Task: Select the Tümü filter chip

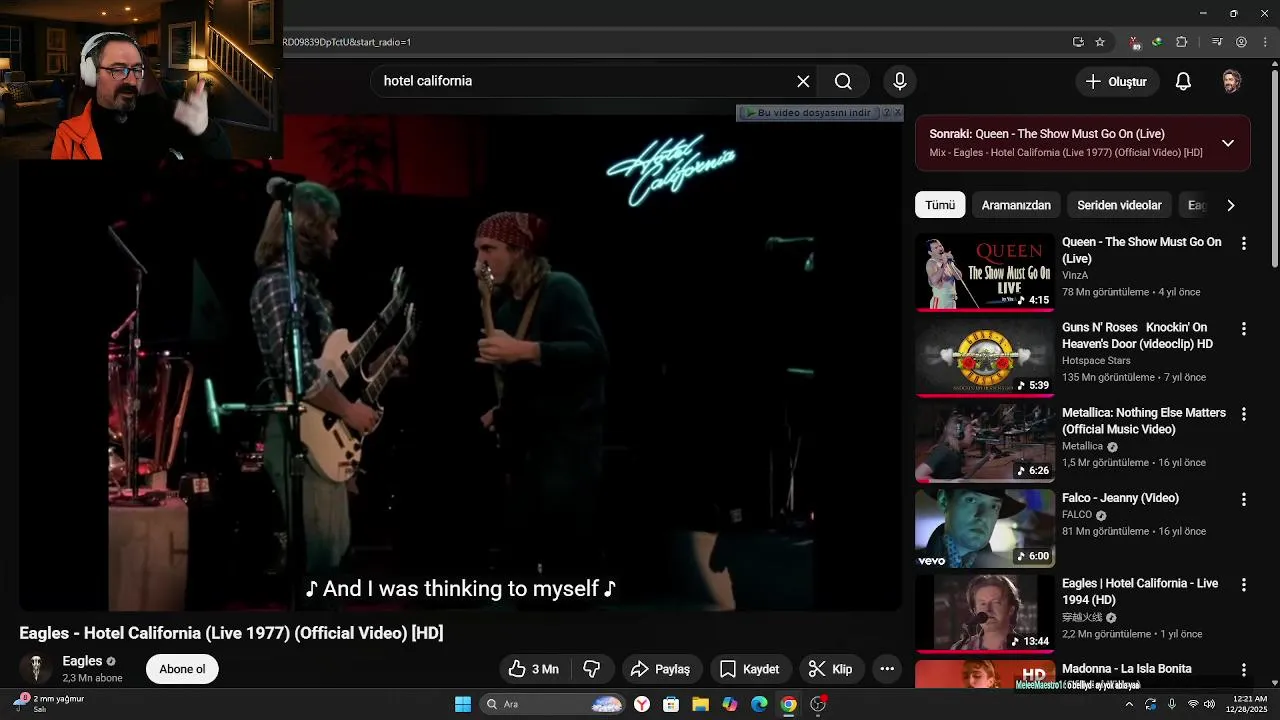Action: click(x=940, y=205)
